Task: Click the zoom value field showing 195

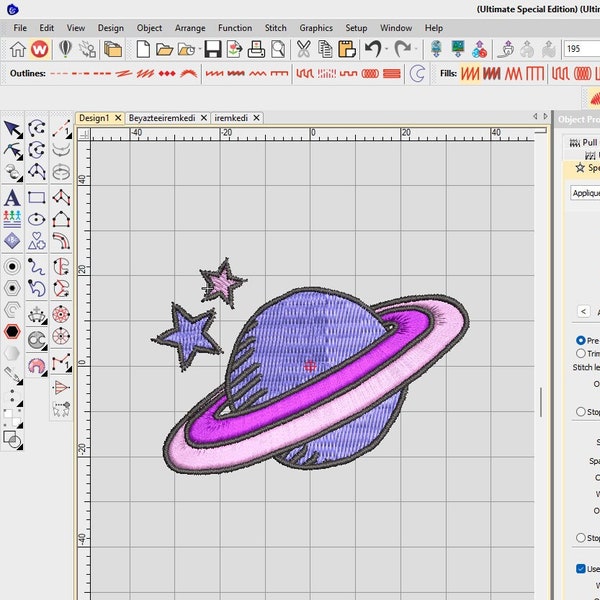Action: pyautogui.click(x=581, y=49)
